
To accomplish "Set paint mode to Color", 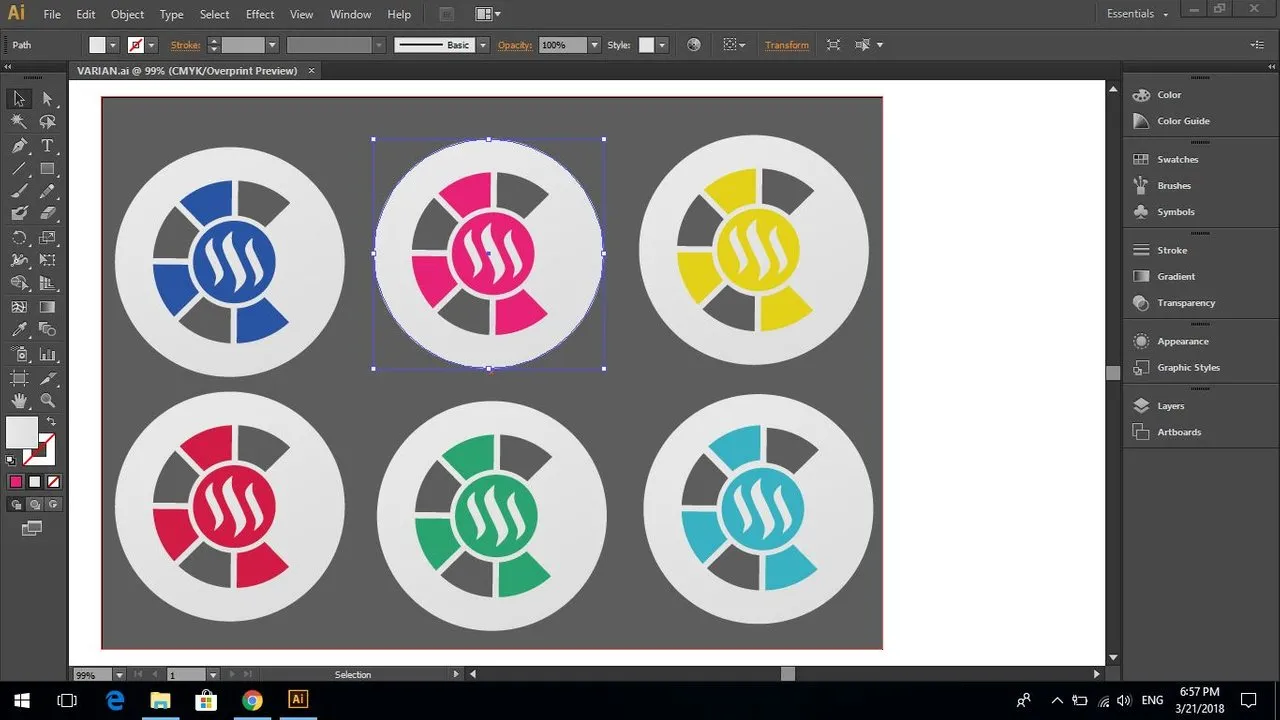I will [16, 481].
